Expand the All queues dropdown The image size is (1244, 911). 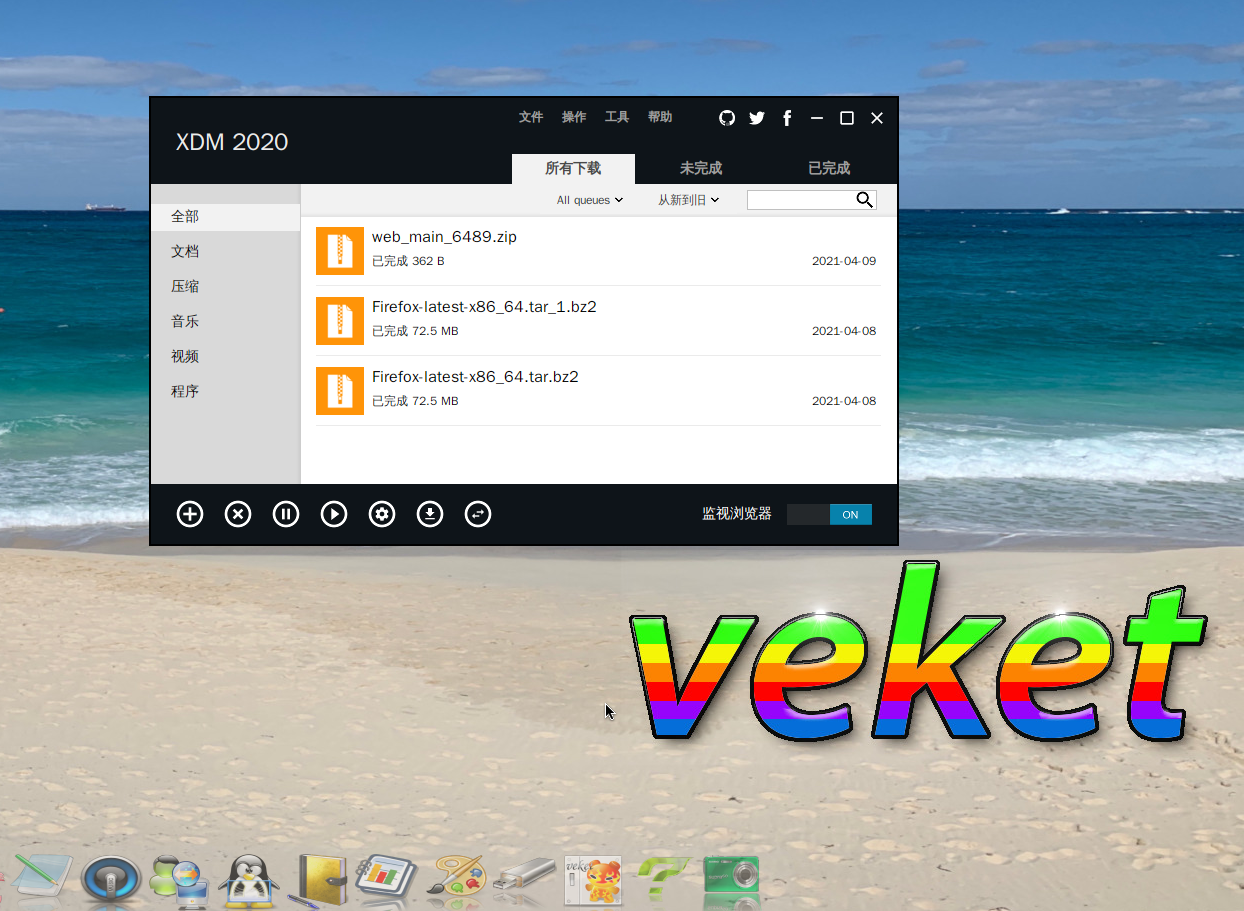click(x=590, y=200)
